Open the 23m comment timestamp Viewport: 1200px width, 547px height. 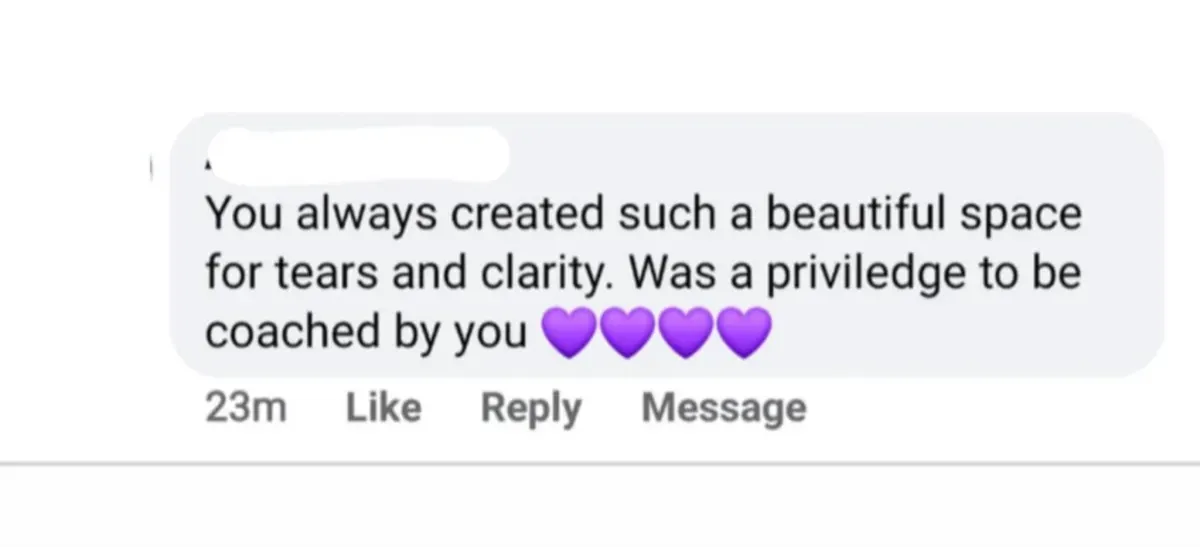245,408
